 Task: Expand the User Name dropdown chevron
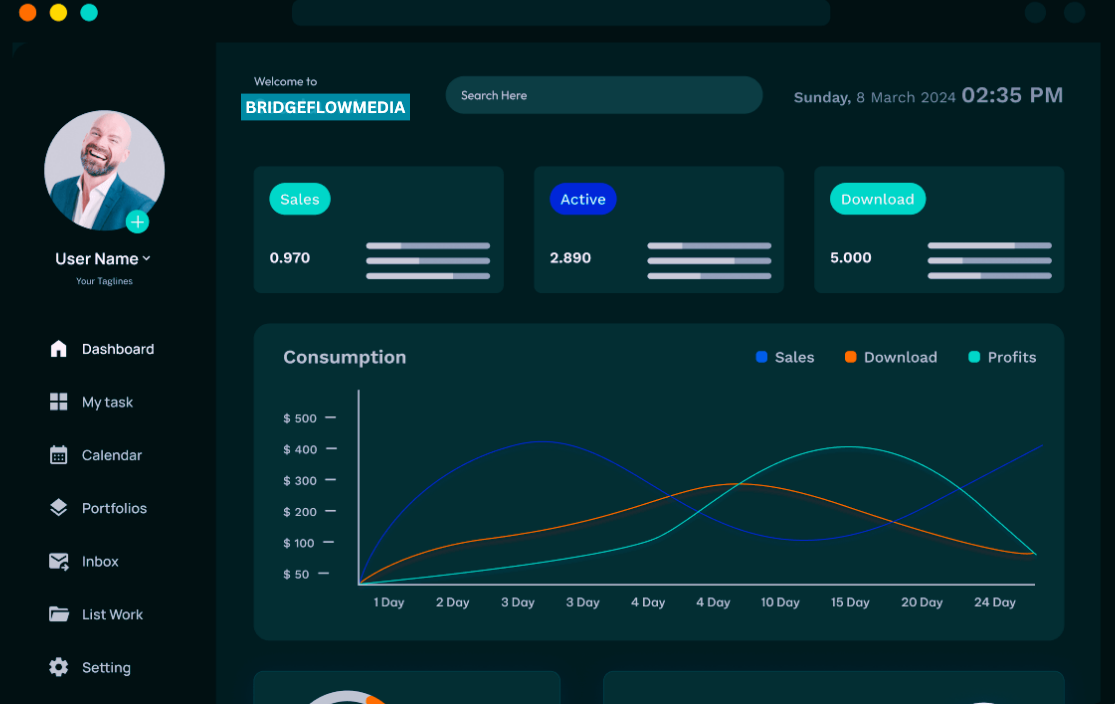click(x=147, y=259)
